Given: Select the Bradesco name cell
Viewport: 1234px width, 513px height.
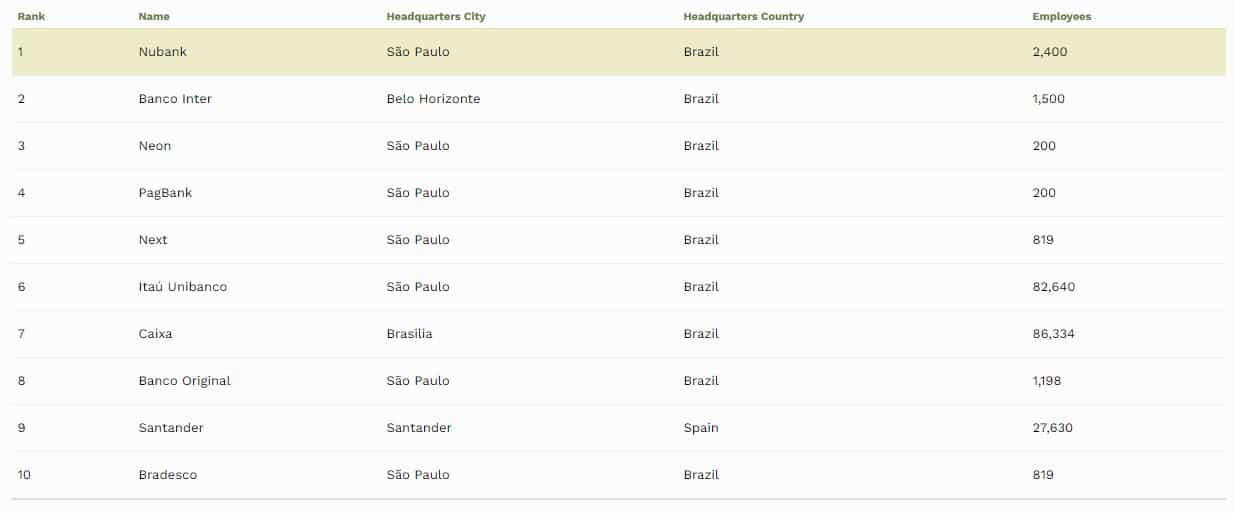Looking at the screenshot, I should tap(168, 475).
